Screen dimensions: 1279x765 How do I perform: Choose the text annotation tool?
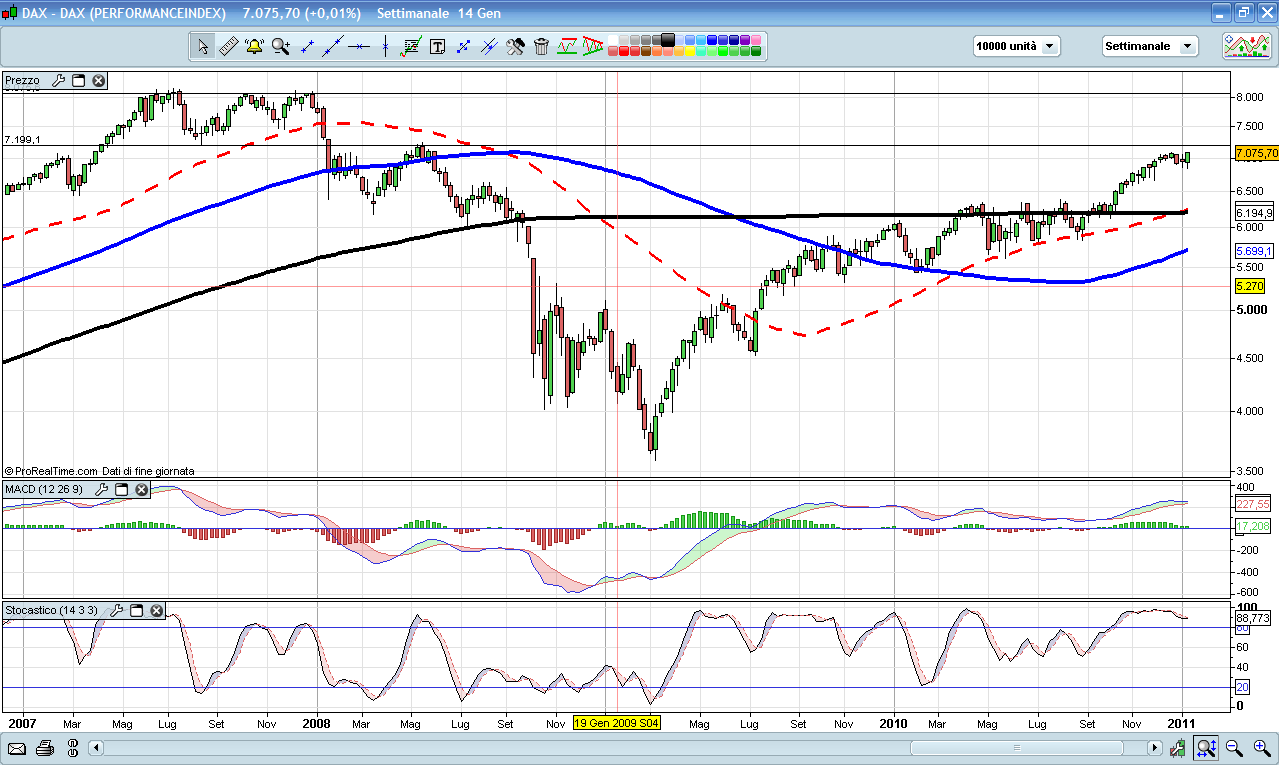click(x=437, y=46)
